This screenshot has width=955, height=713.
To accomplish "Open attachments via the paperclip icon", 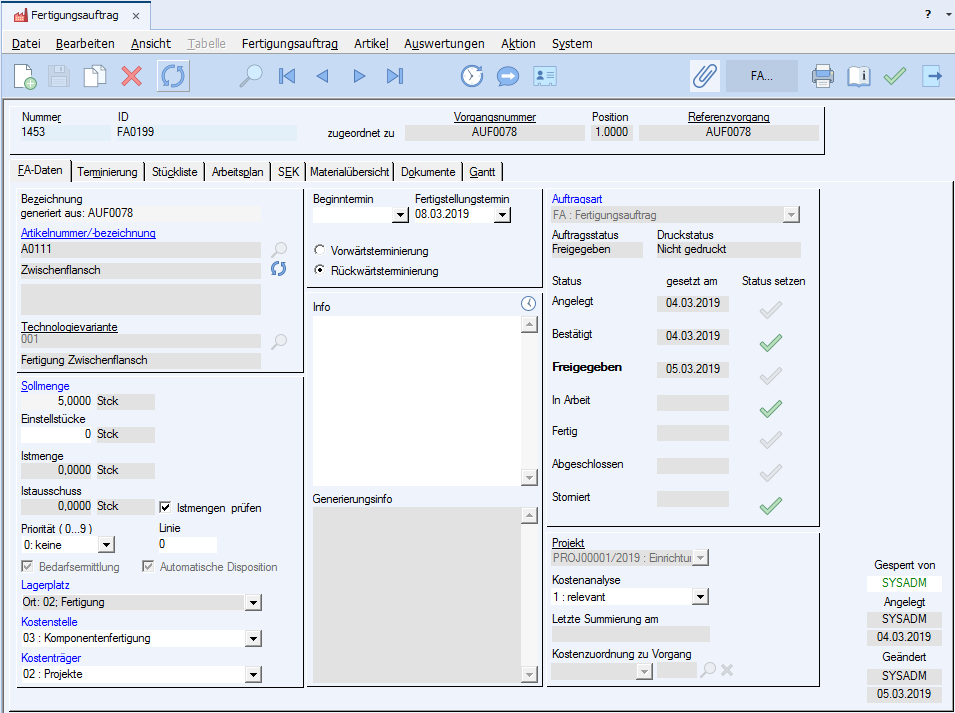I will [705, 76].
